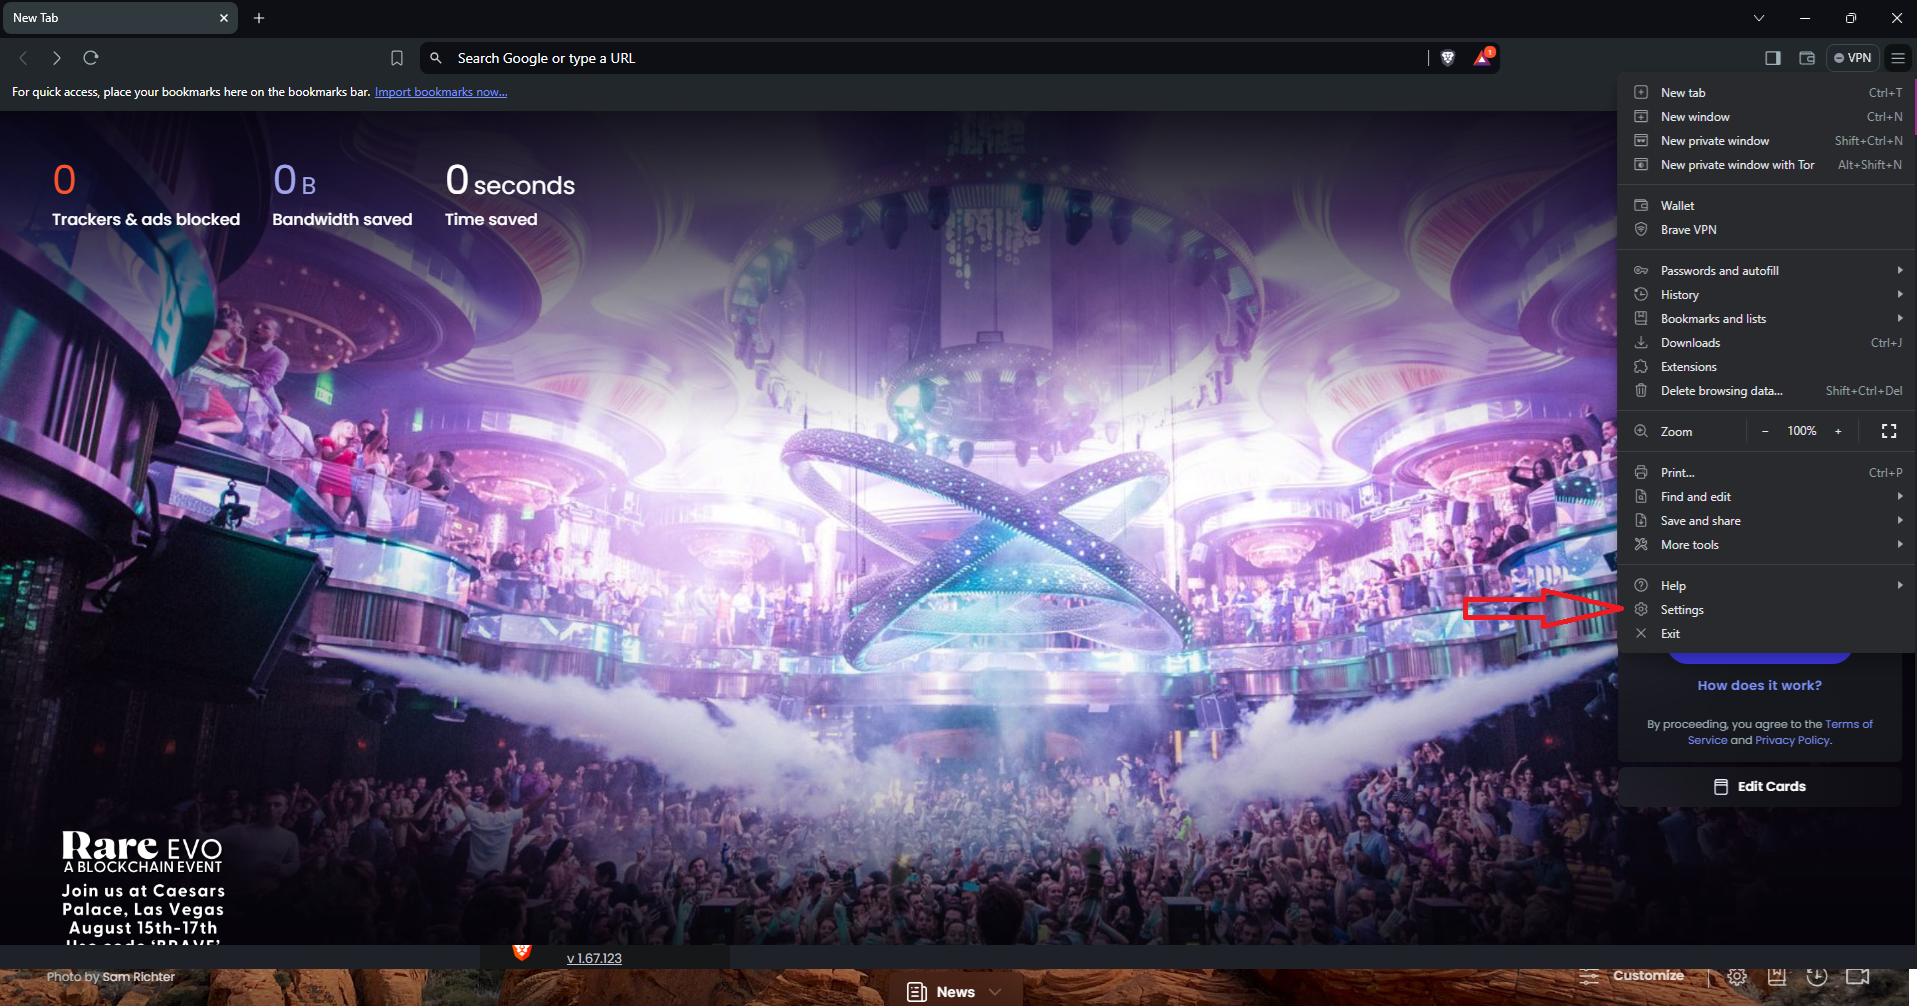Open settings gear icon in bottom bar
1917x1006 pixels.
1737,977
